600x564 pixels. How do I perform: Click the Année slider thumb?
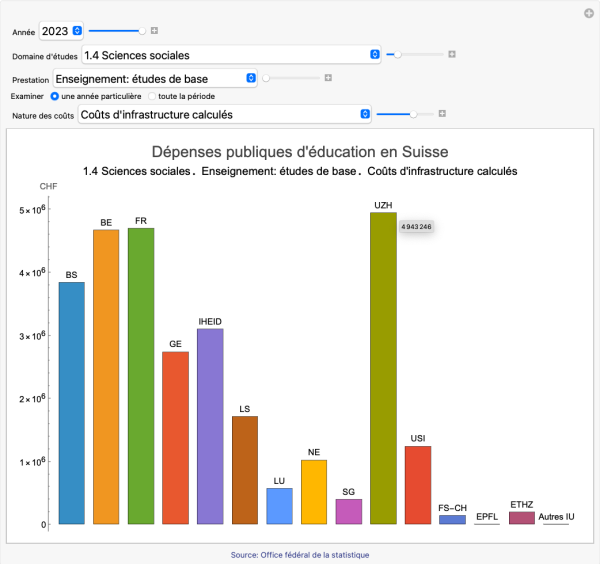142,32
